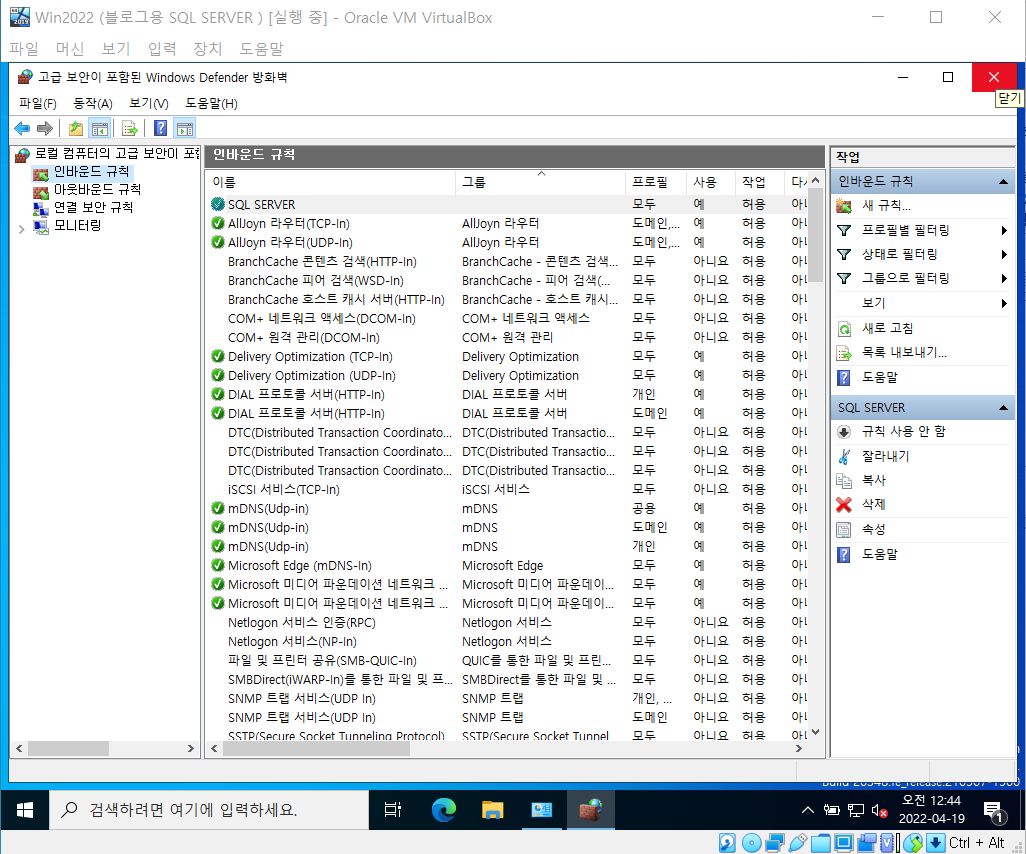Open Microsoft Edge from the taskbar
This screenshot has height=854, width=1026.
444,810
